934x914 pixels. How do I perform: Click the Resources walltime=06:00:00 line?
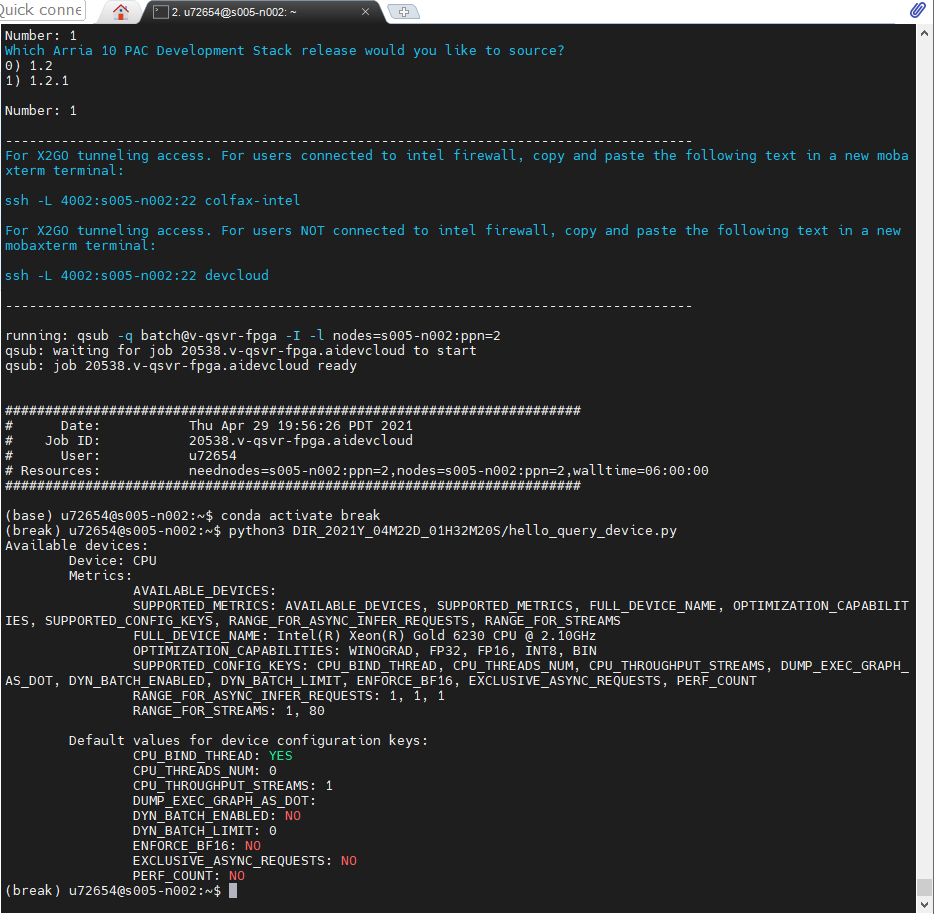coord(357,471)
